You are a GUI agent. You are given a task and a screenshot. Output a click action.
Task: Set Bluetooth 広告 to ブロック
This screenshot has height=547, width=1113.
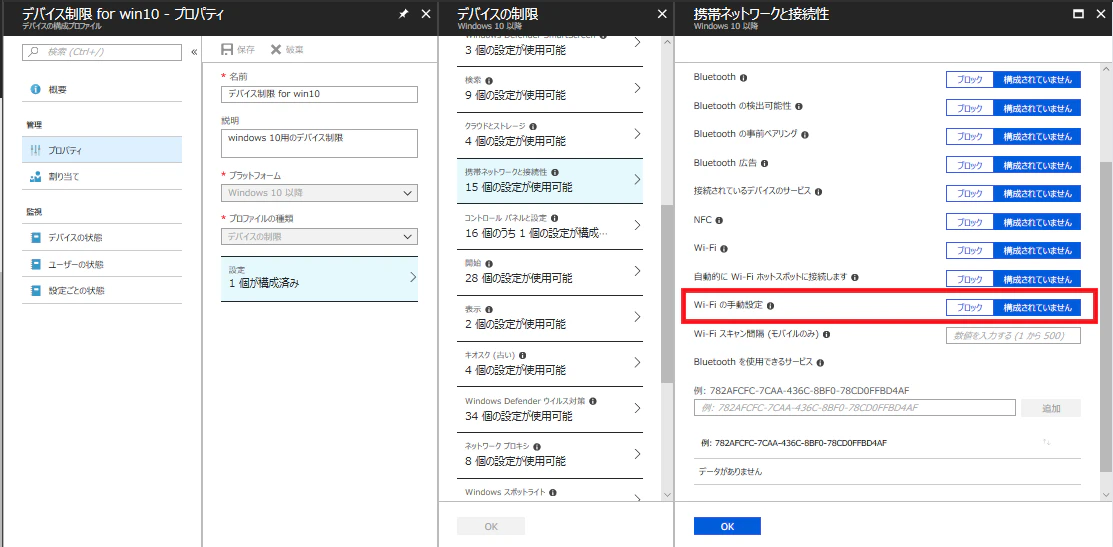[970, 165]
